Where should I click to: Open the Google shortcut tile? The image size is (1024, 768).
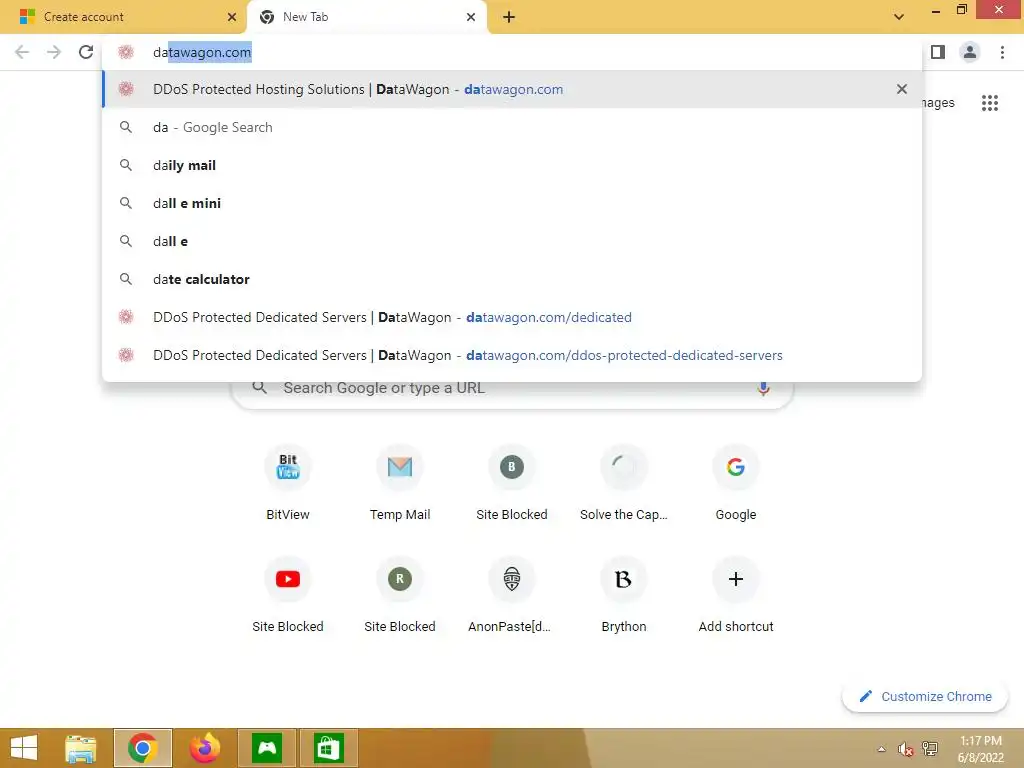click(736, 483)
